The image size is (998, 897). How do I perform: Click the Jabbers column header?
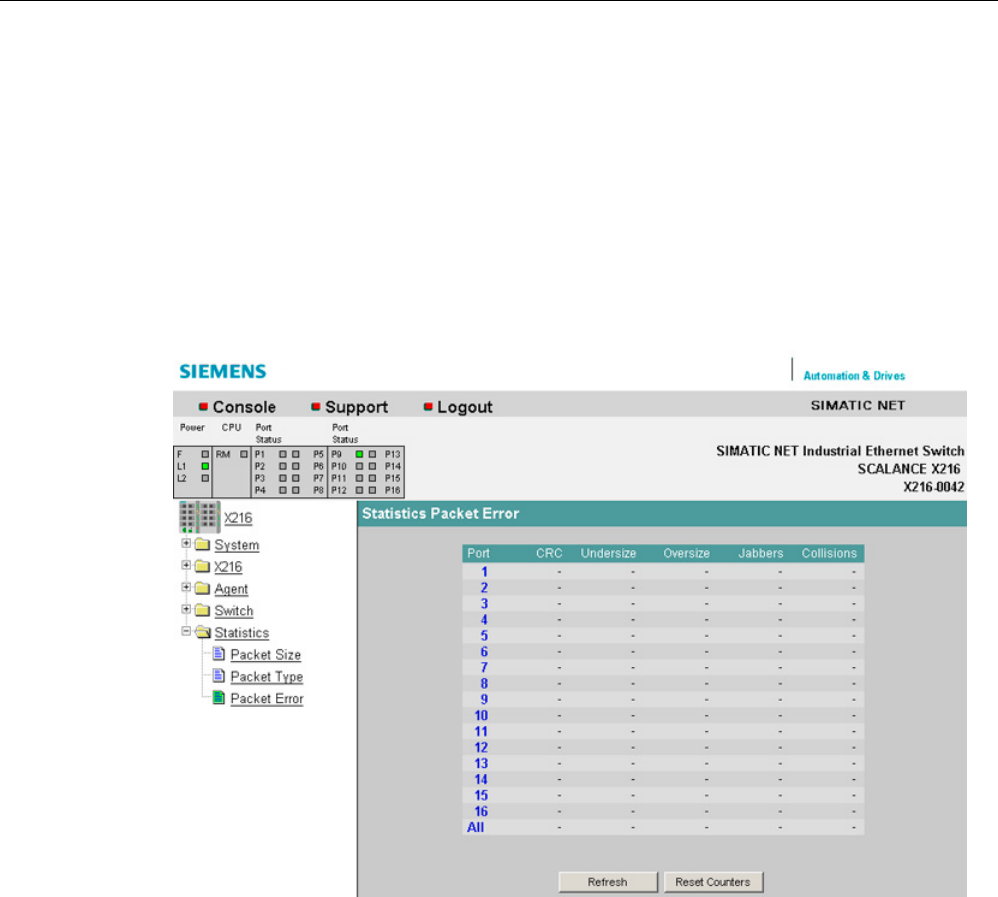point(761,553)
